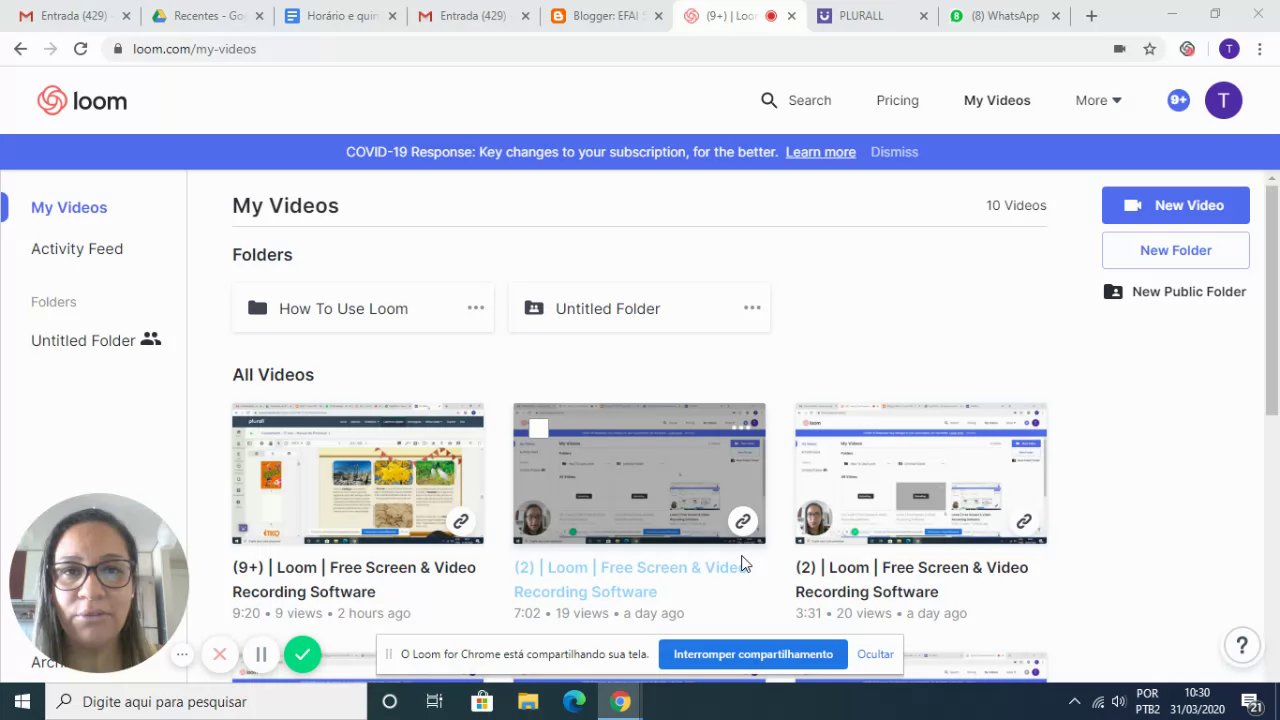Click the New Video button

pos(1176,205)
